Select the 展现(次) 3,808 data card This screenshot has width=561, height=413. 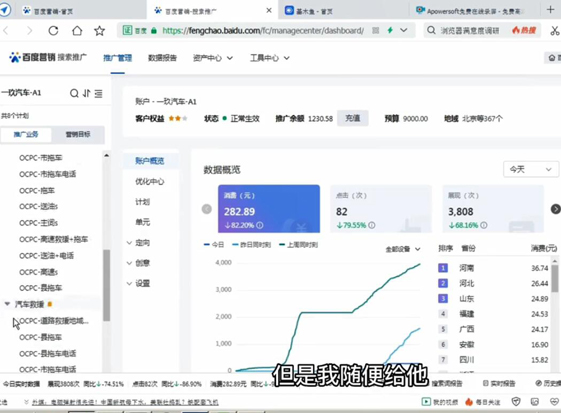493,209
